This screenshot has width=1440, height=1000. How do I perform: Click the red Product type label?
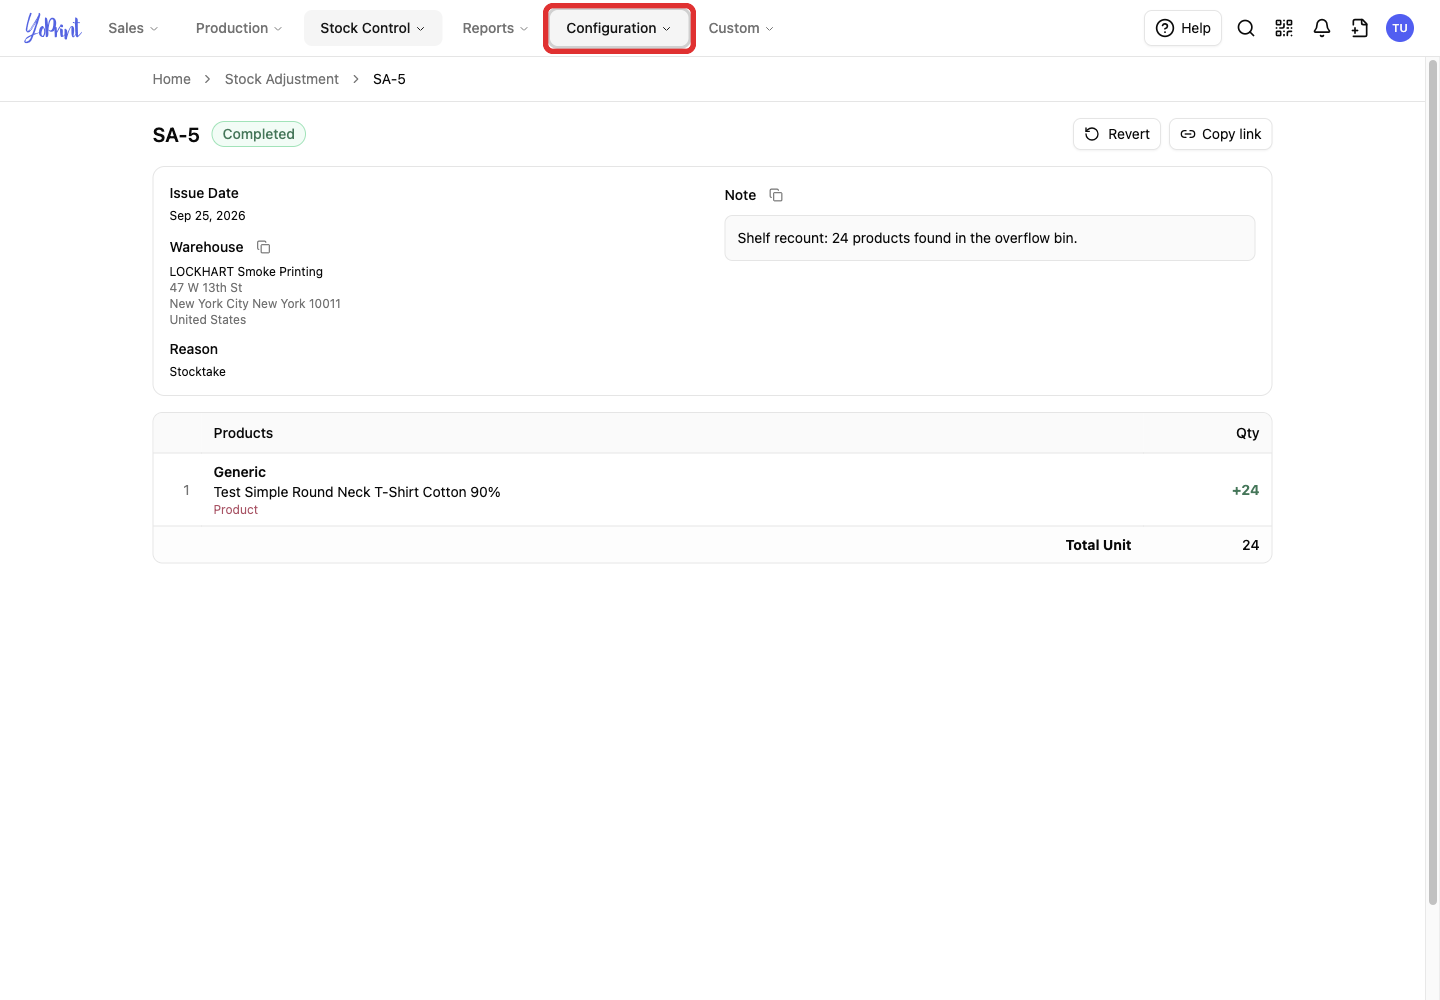[x=236, y=510]
